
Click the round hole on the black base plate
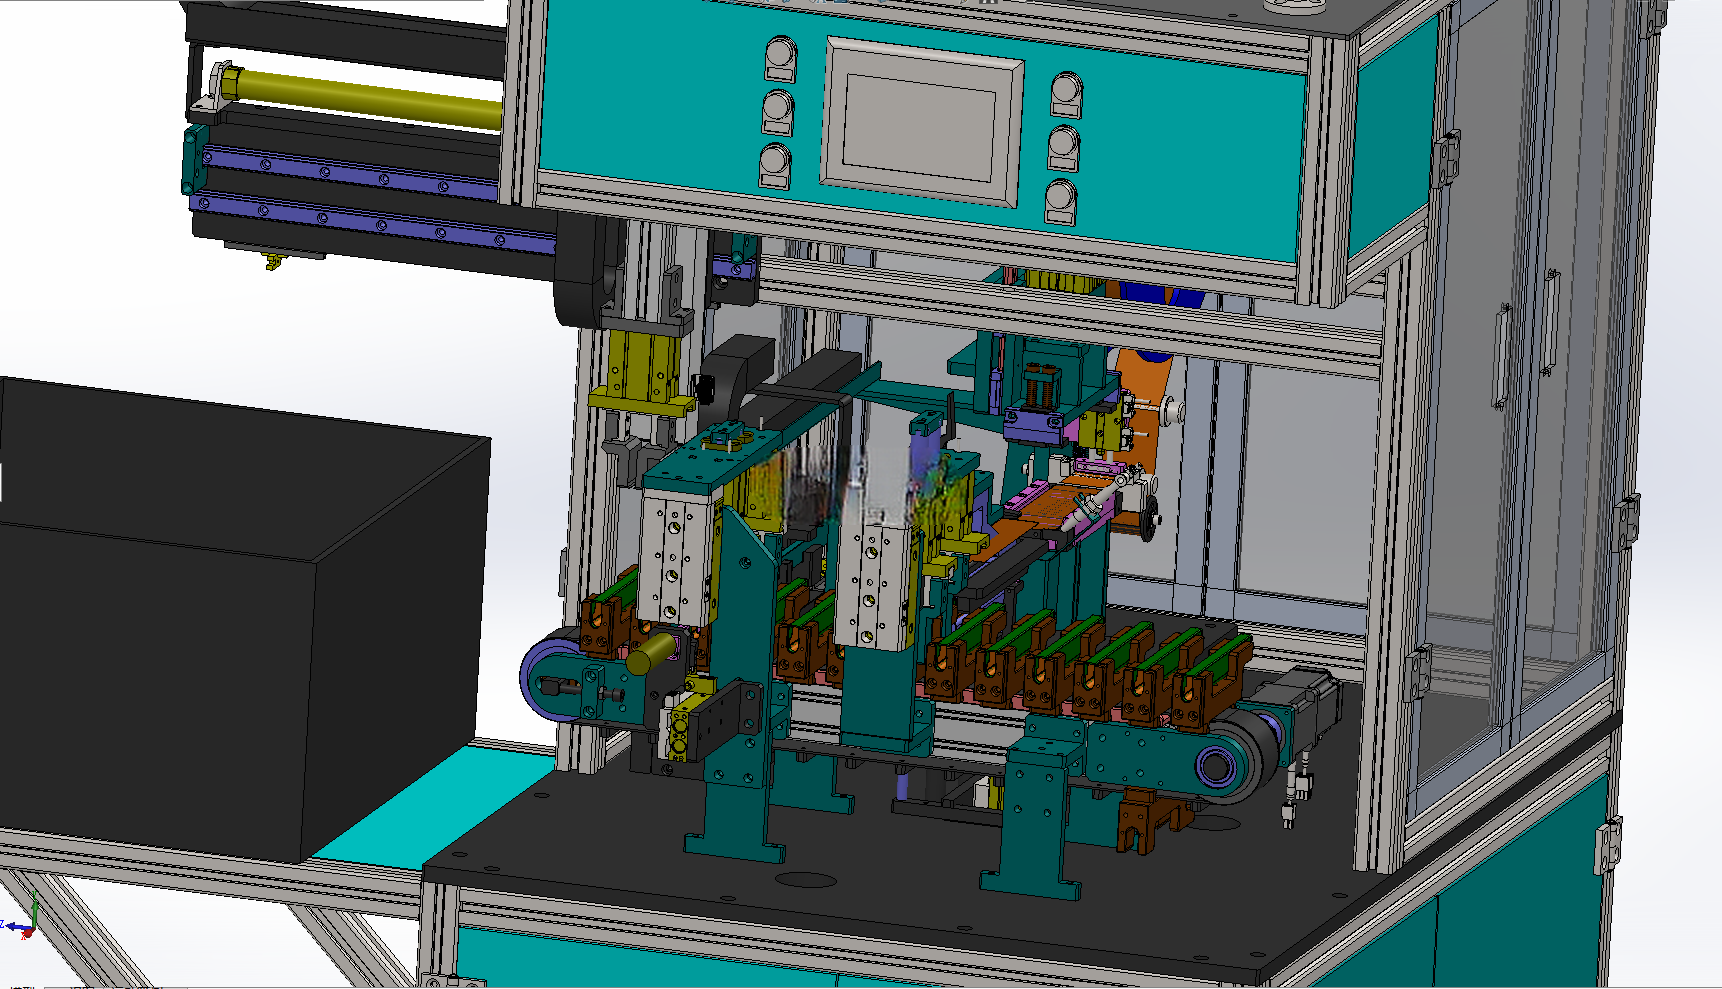click(806, 880)
